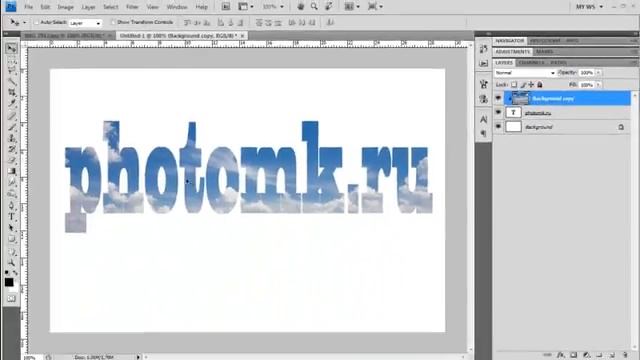Screen dimensions: 640x360
Task: Click the Rotate View tool in application bar
Action: click(x=328, y=7)
